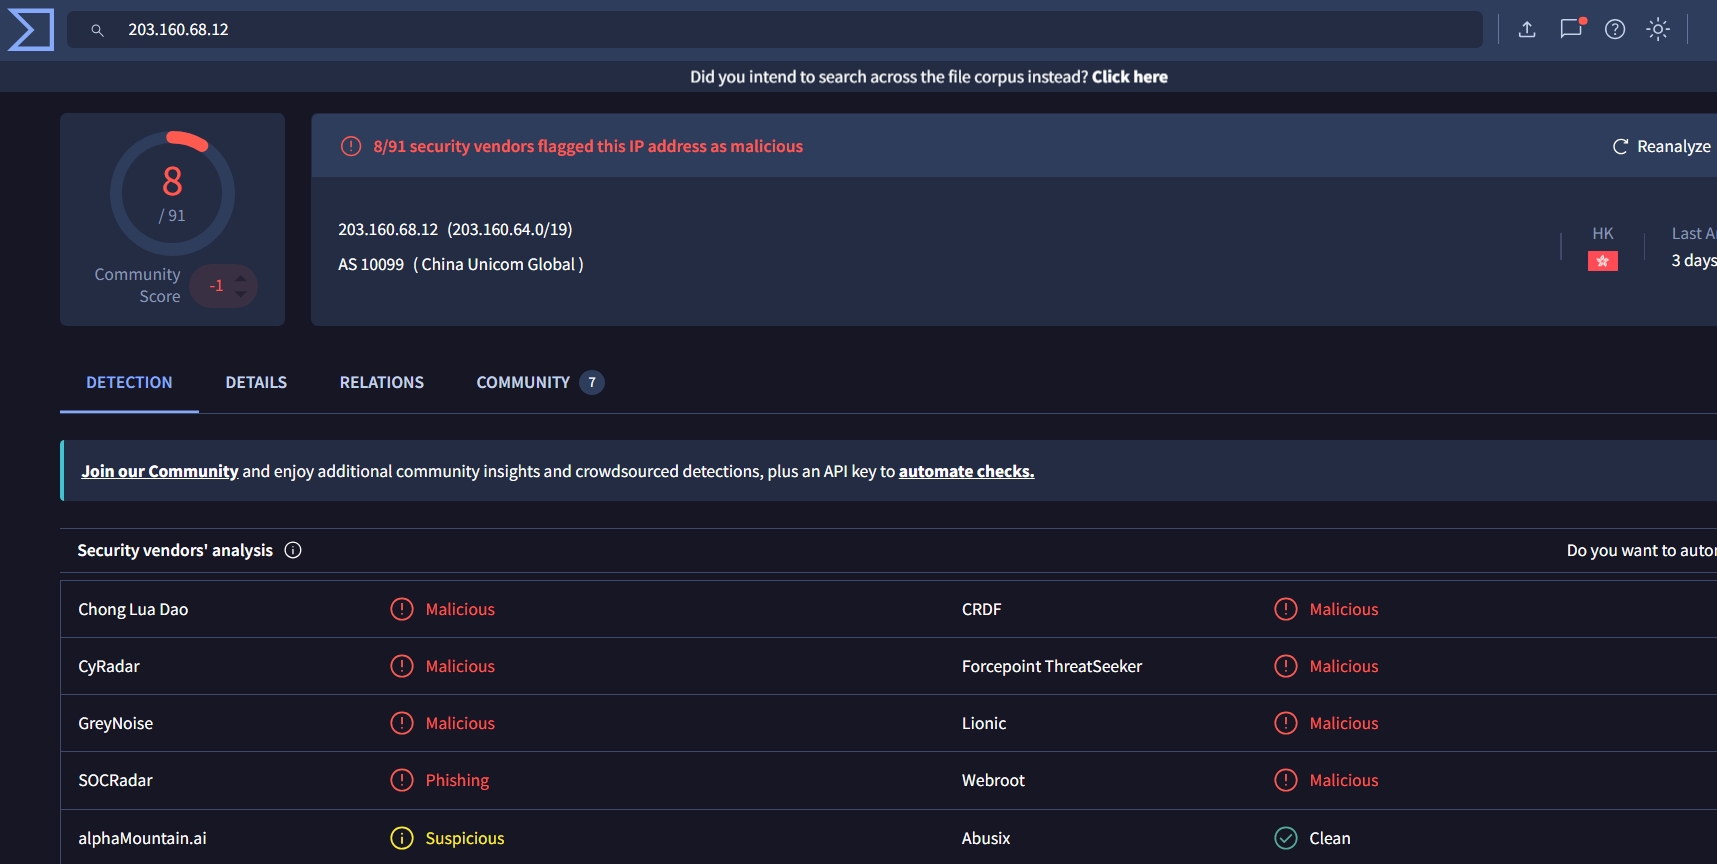
Task: Select the SOCRadar vendor name
Action: point(116,780)
